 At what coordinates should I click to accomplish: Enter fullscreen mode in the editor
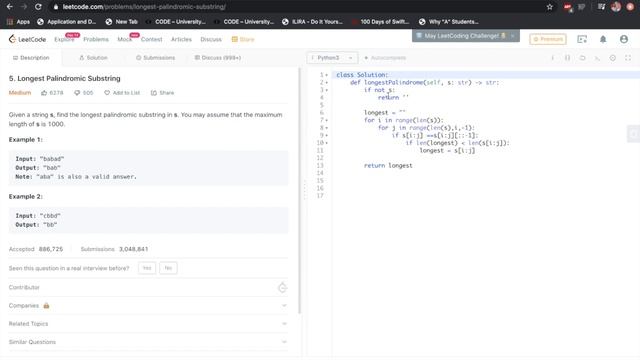click(x=628, y=58)
